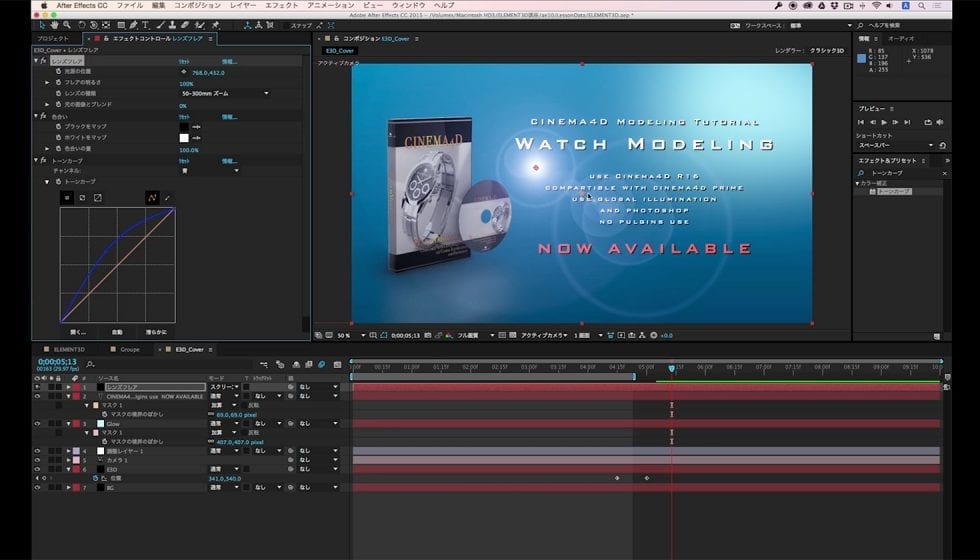The height and width of the screenshot is (560, 980).
Task: Open the graph editor icon in timeline
Action: tap(338, 364)
